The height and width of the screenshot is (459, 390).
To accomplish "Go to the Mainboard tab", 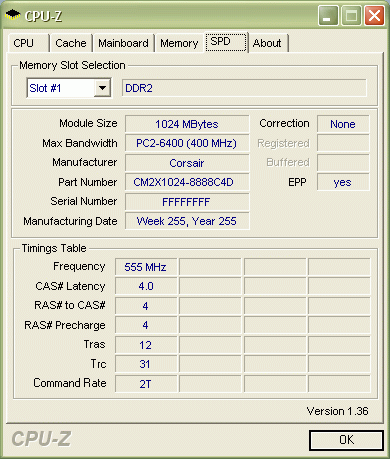I will (x=123, y=43).
